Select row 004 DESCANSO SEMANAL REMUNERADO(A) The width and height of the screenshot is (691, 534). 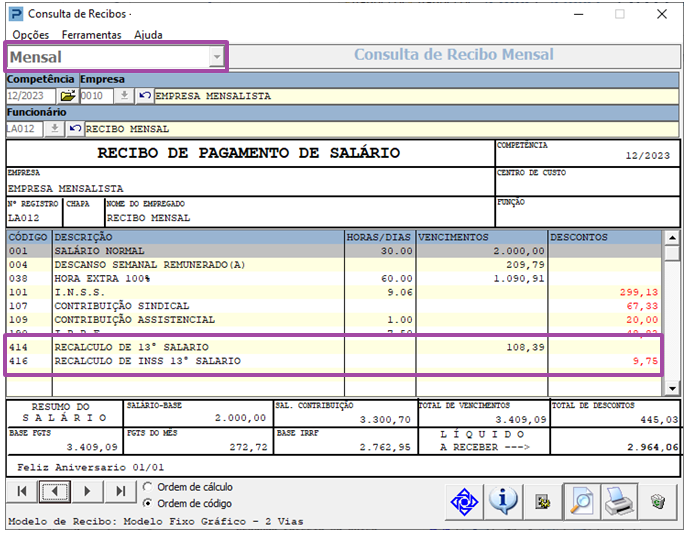pyautogui.click(x=334, y=264)
